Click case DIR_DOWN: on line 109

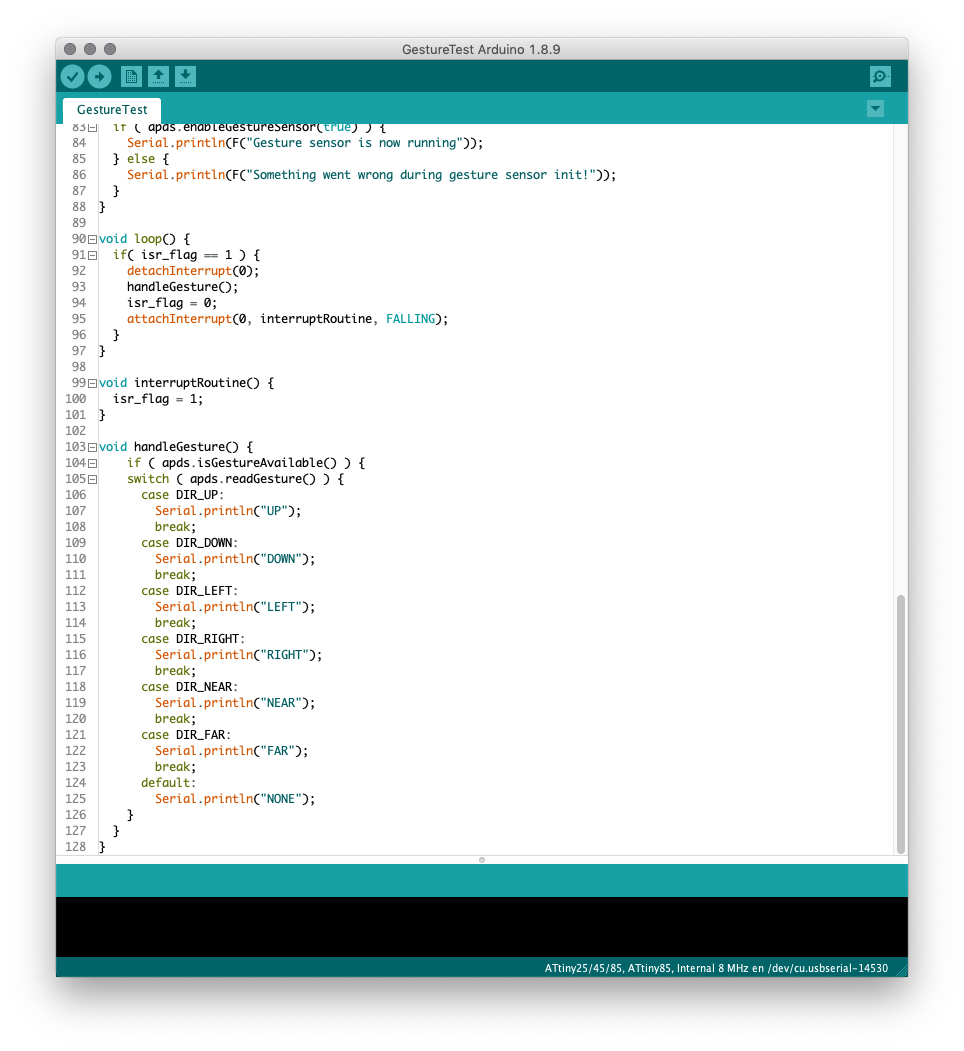189,543
